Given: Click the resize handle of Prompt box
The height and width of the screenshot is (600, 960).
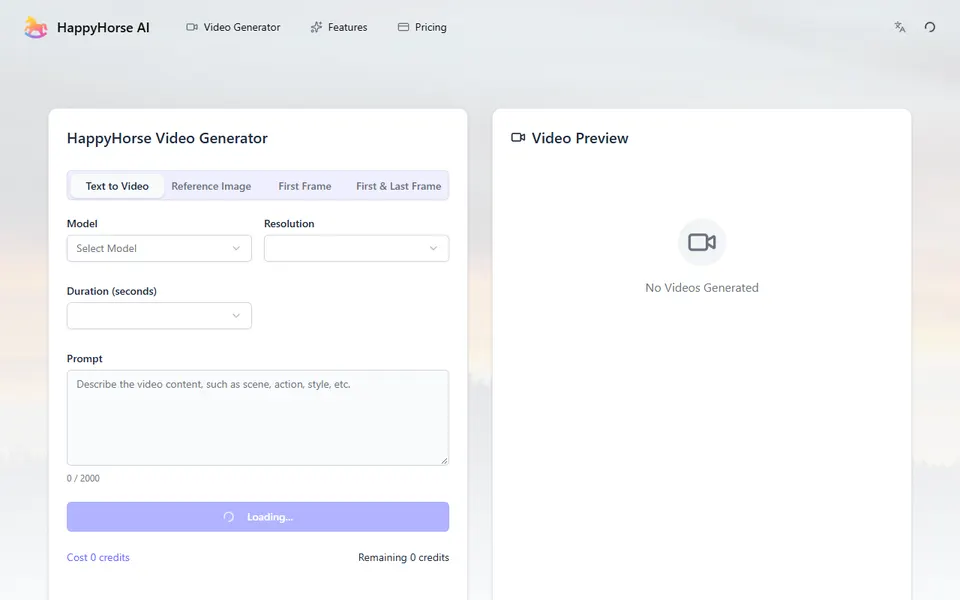Looking at the screenshot, I should point(444,460).
